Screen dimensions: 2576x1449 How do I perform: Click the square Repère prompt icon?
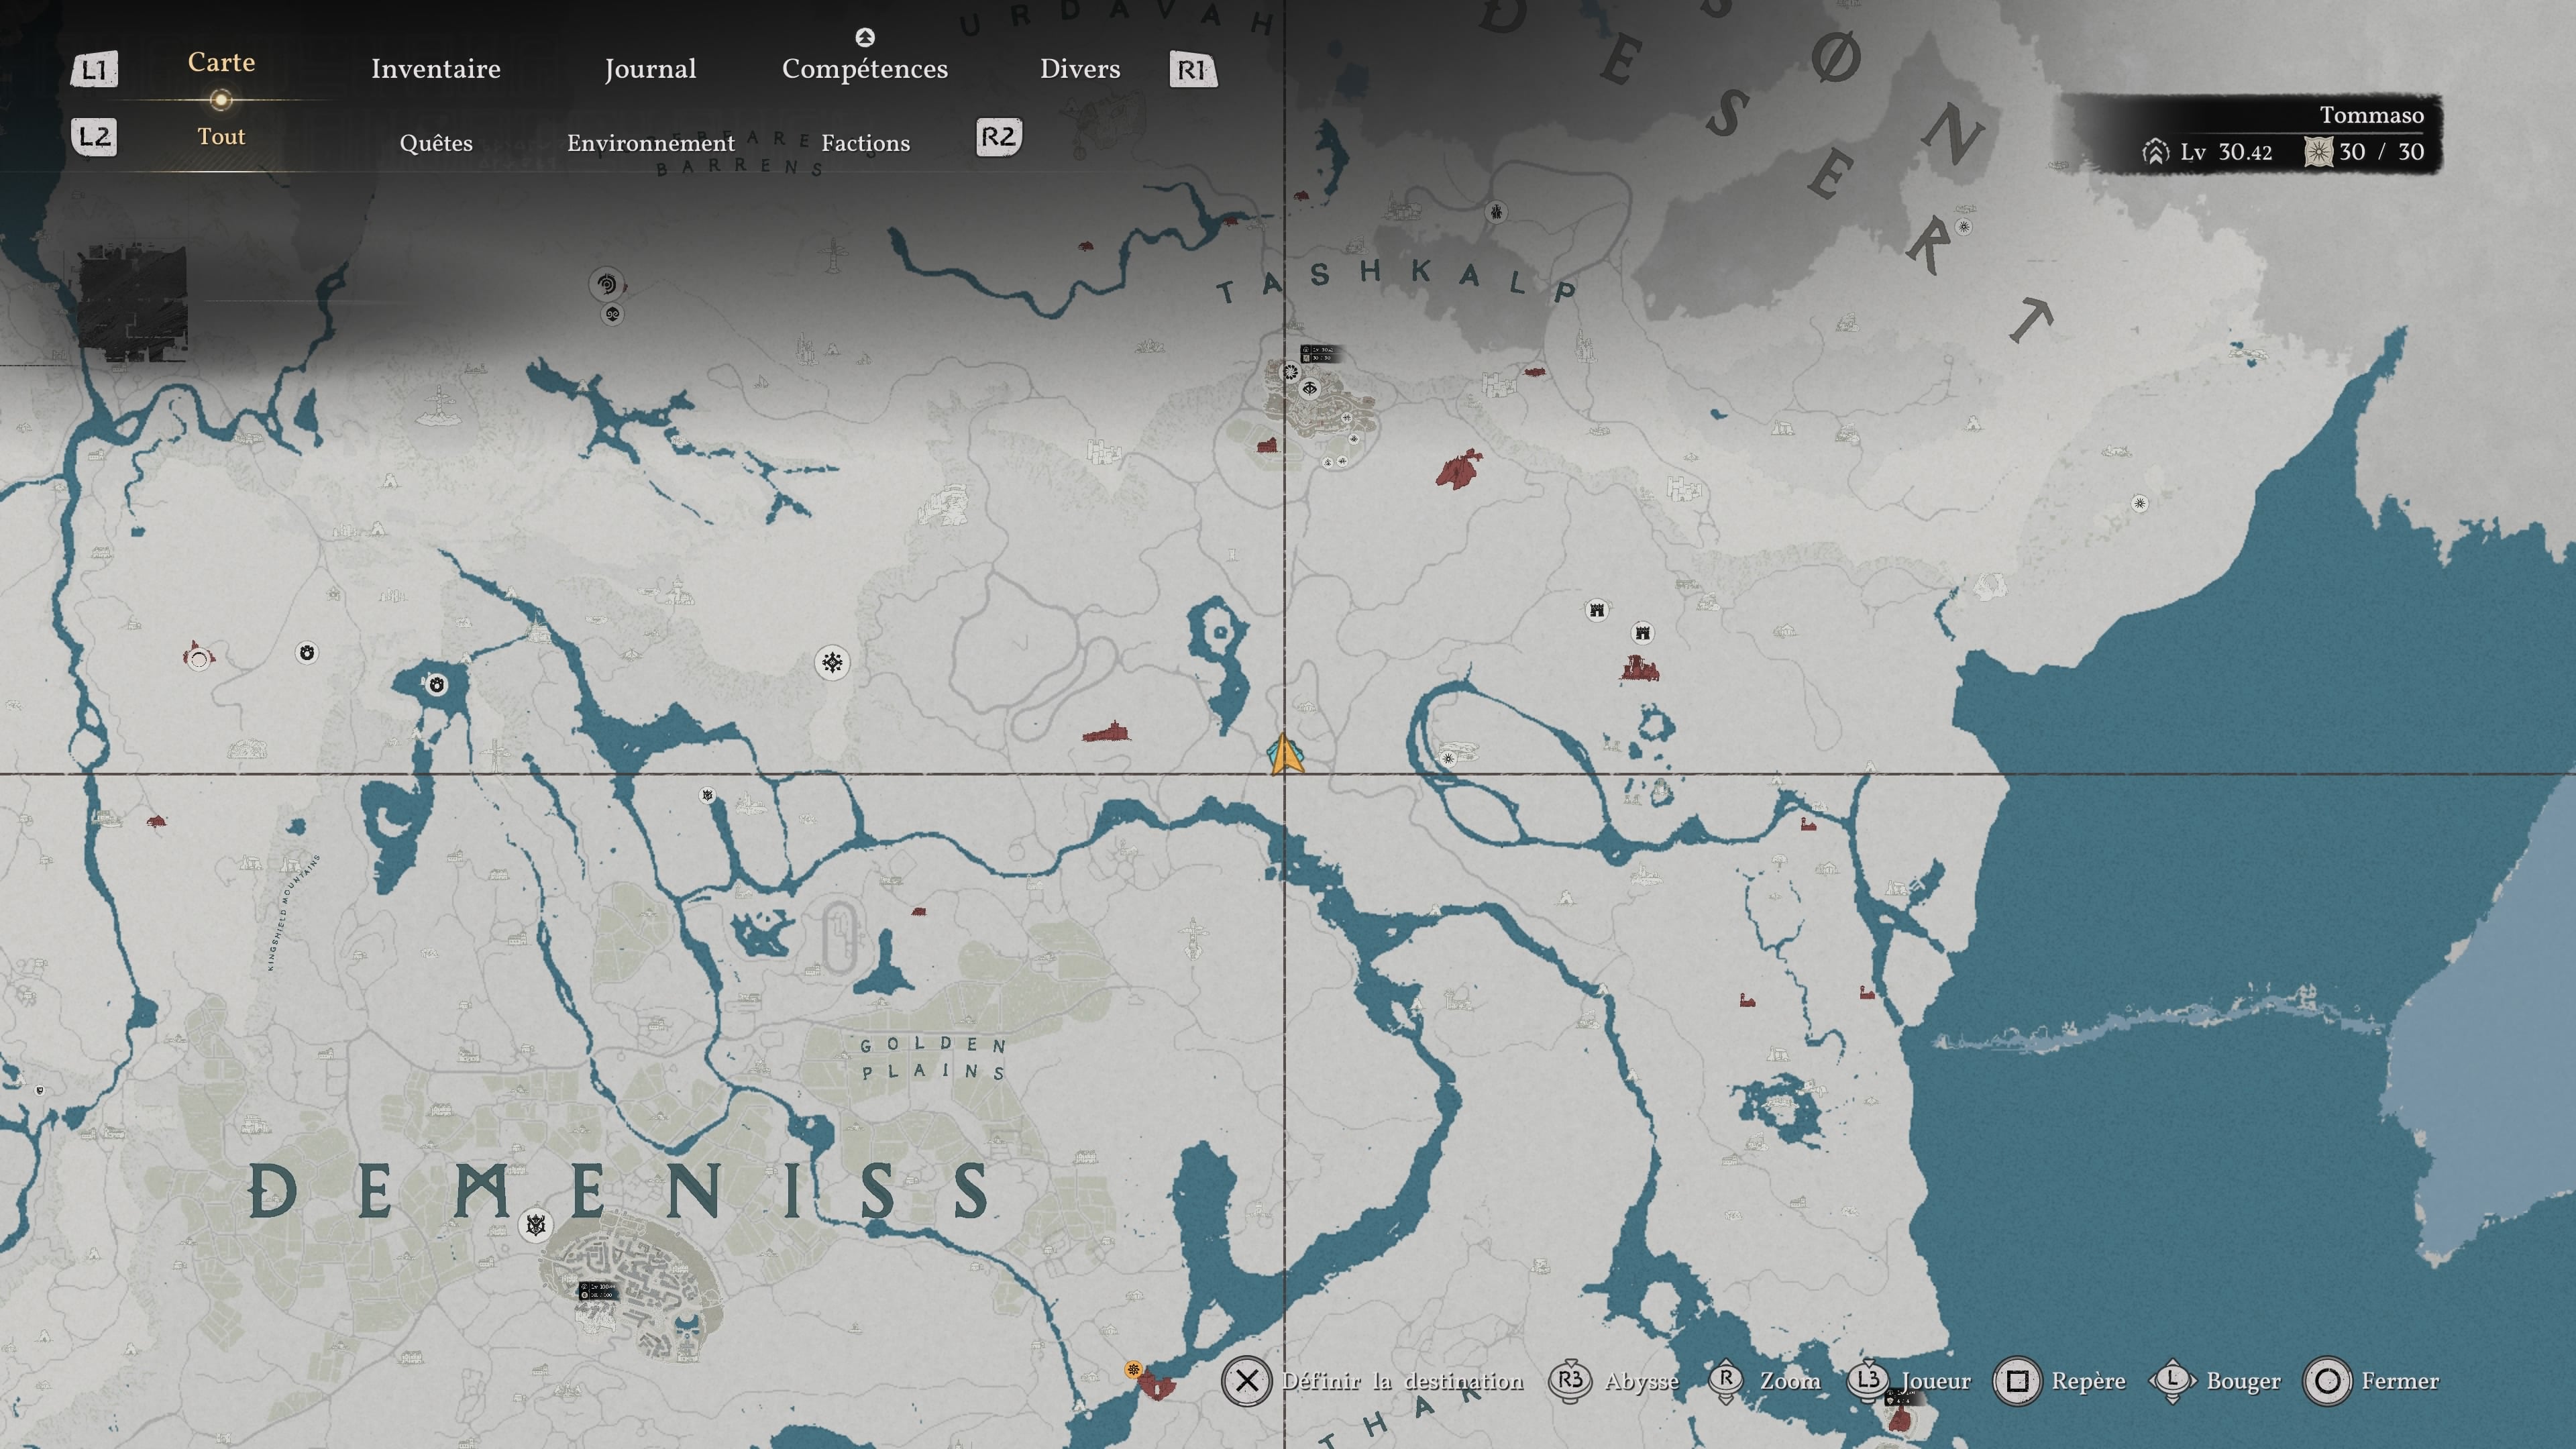click(2017, 1381)
